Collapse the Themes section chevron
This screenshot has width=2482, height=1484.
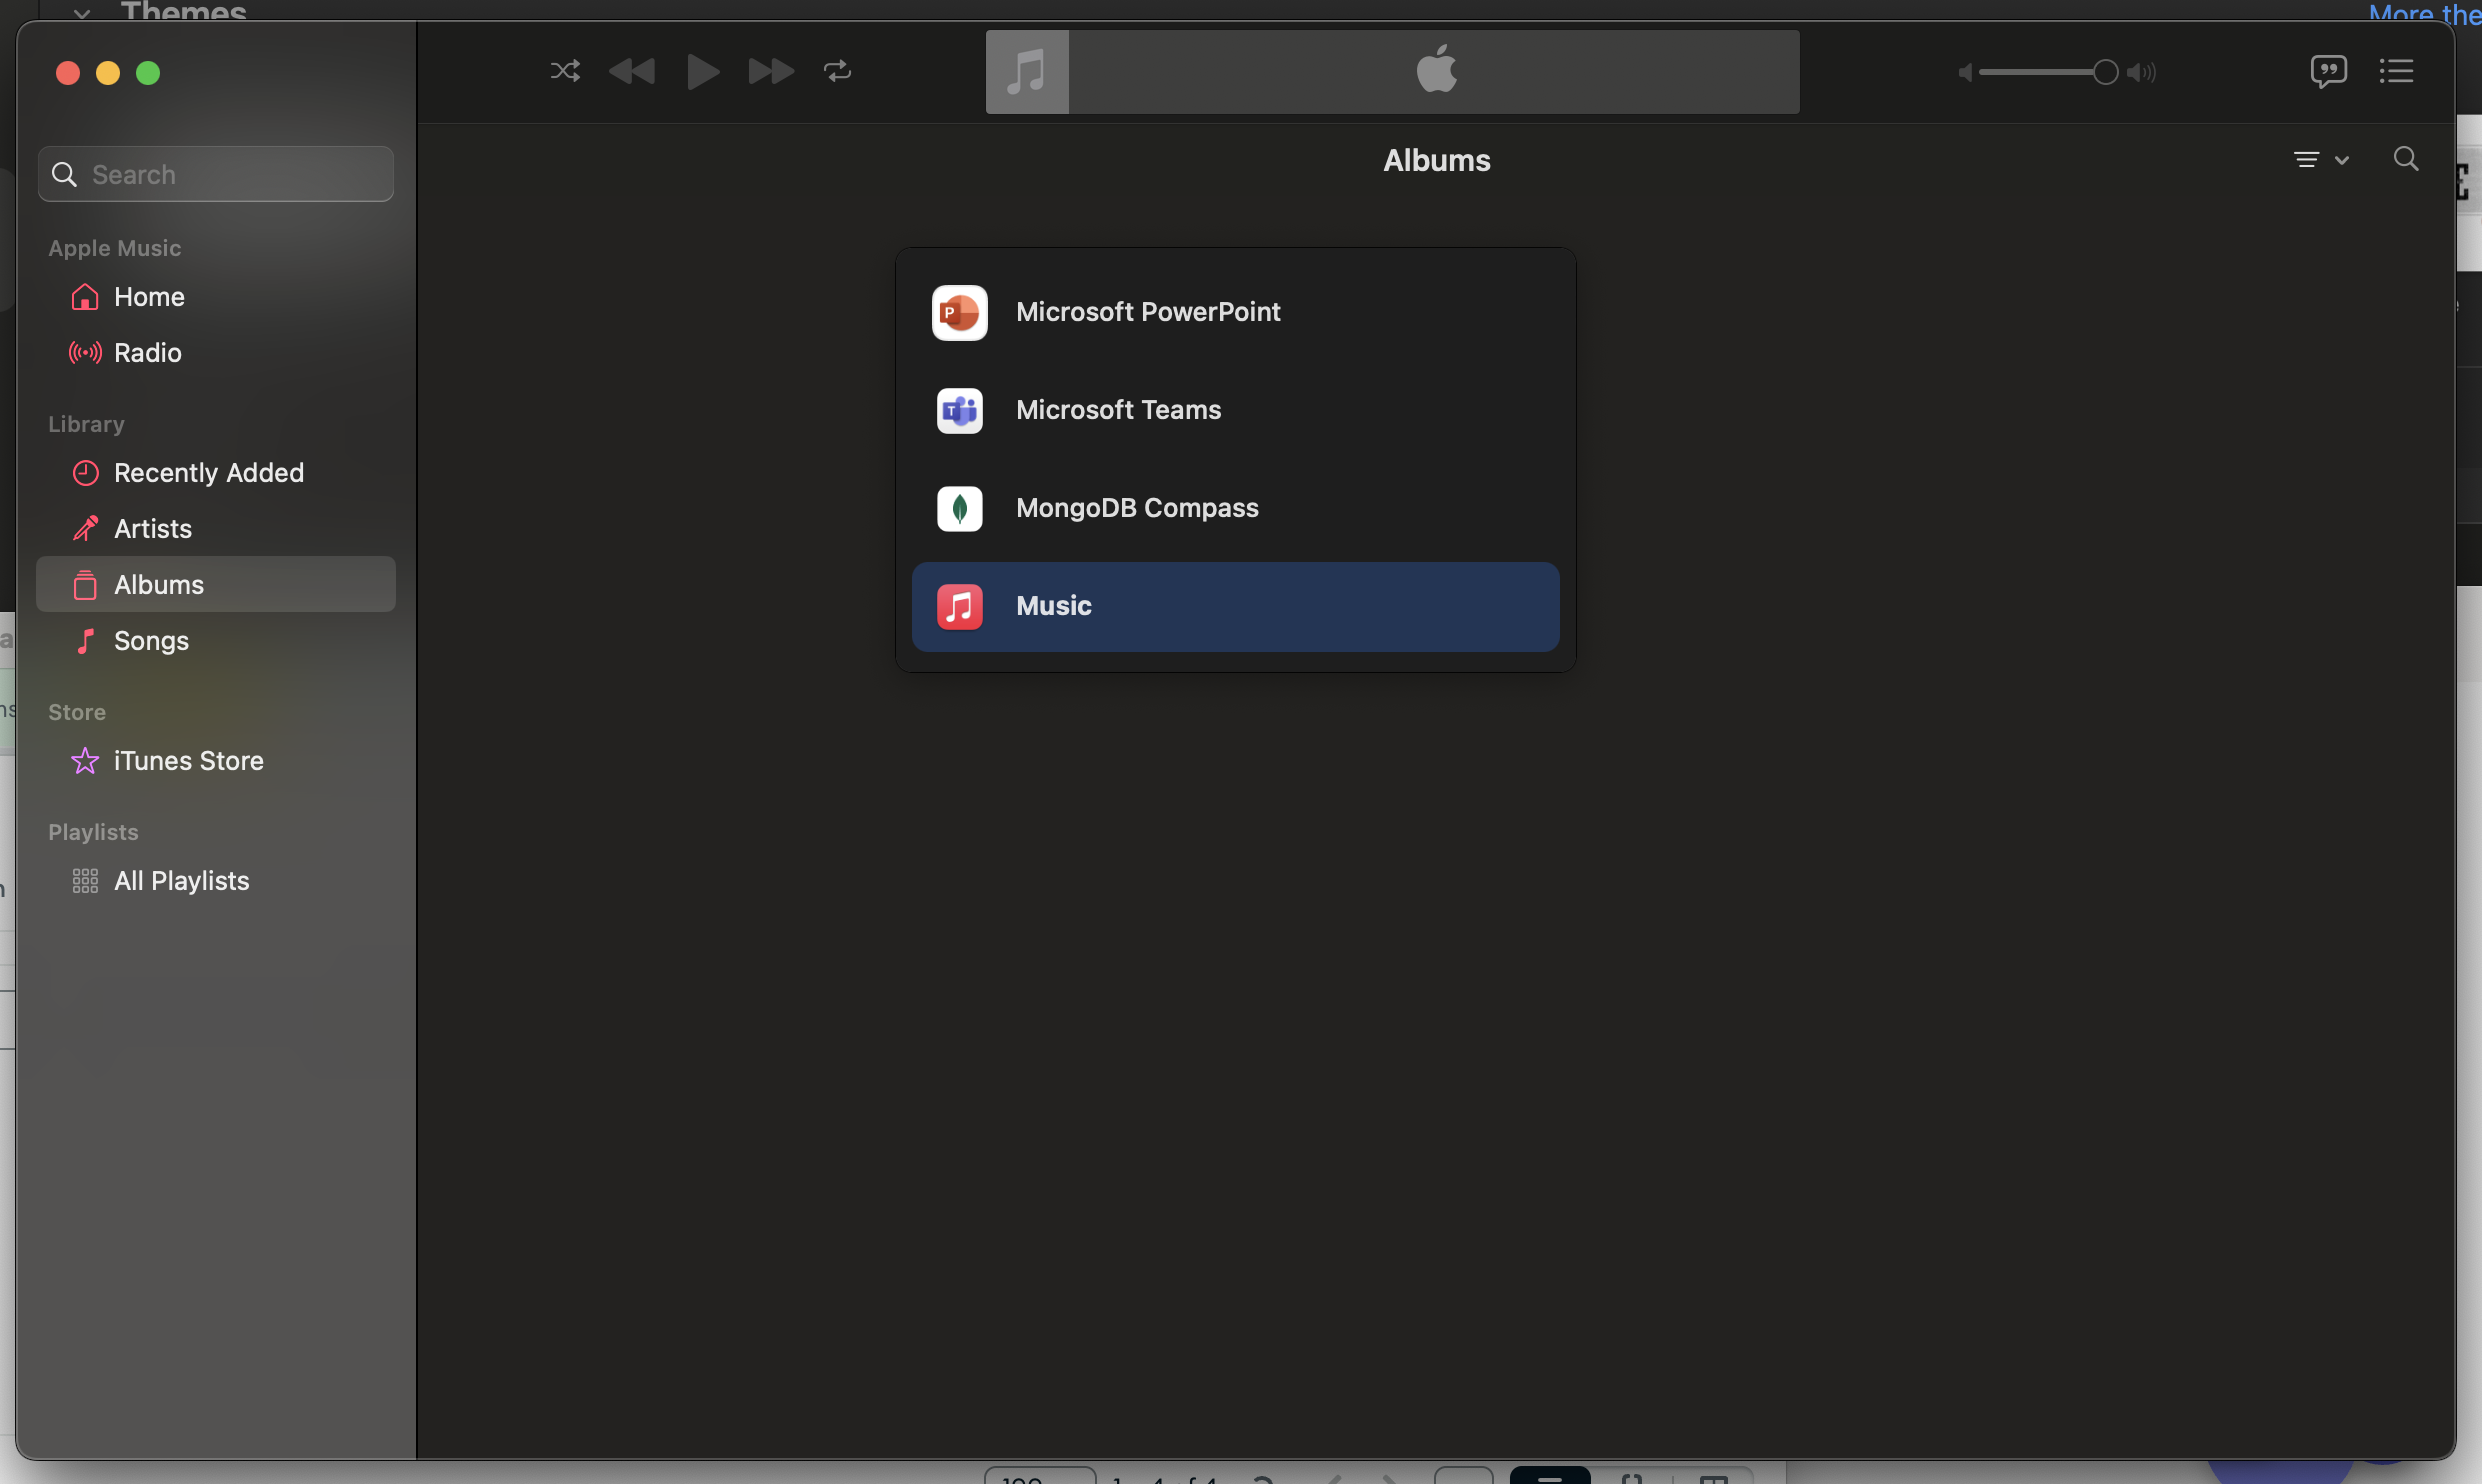pyautogui.click(x=81, y=11)
